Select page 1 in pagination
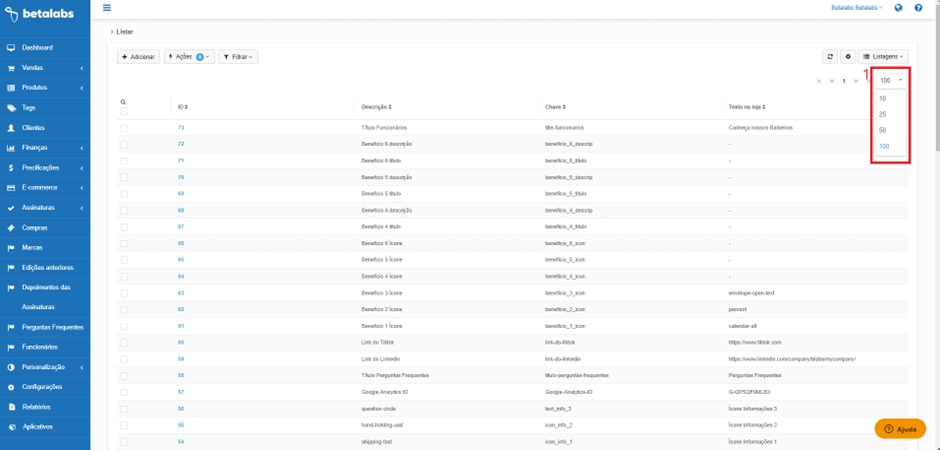The height and width of the screenshot is (450, 940). click(x=844, y=80)
